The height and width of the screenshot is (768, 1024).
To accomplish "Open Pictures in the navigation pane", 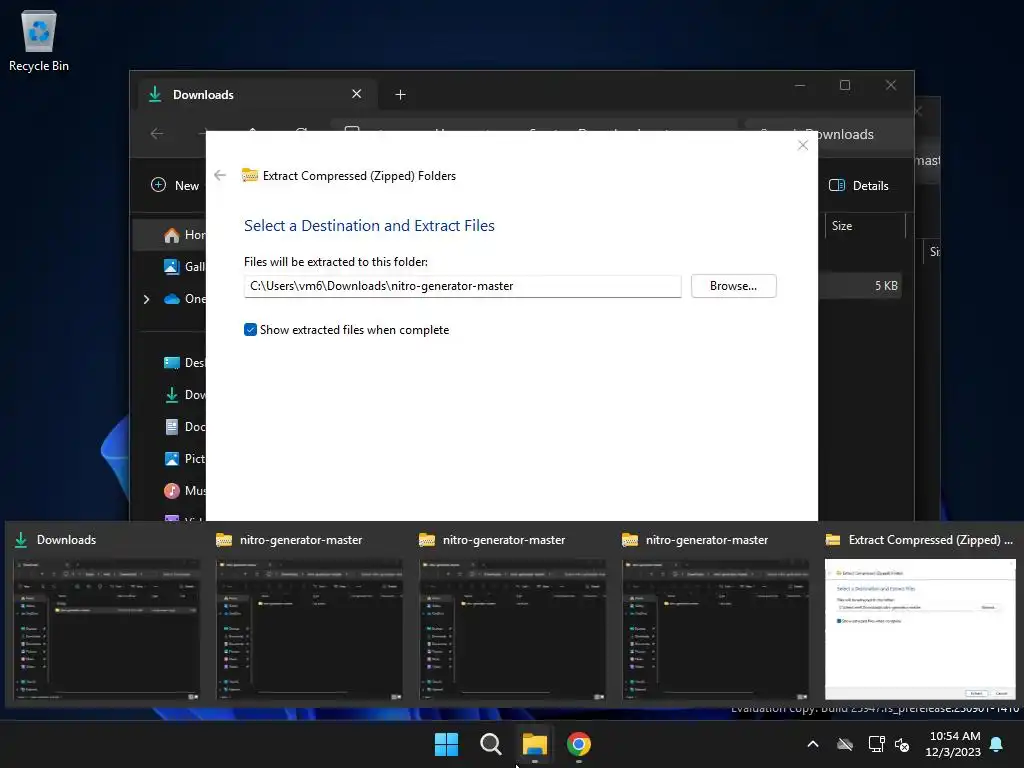I will (184, 458).
